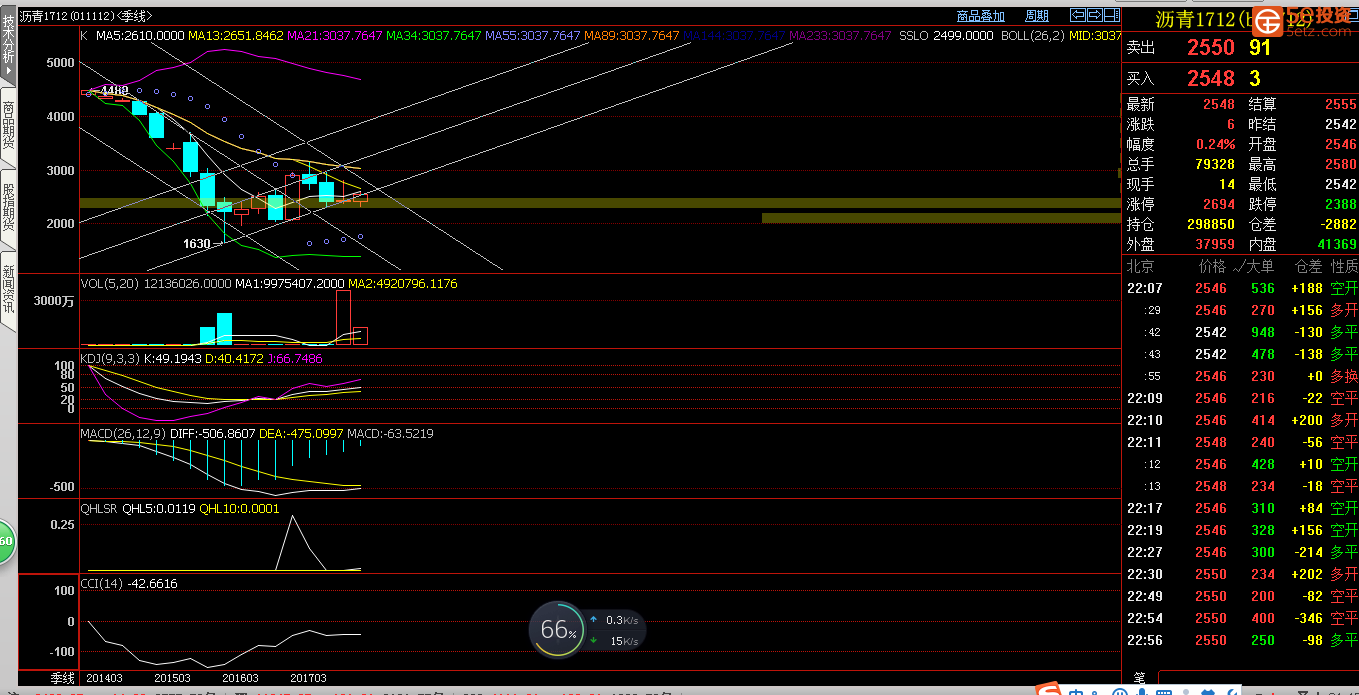The image size is (1359, 695).
Task: Click the 仓差 column header
Action: (x=1308, y=266)
